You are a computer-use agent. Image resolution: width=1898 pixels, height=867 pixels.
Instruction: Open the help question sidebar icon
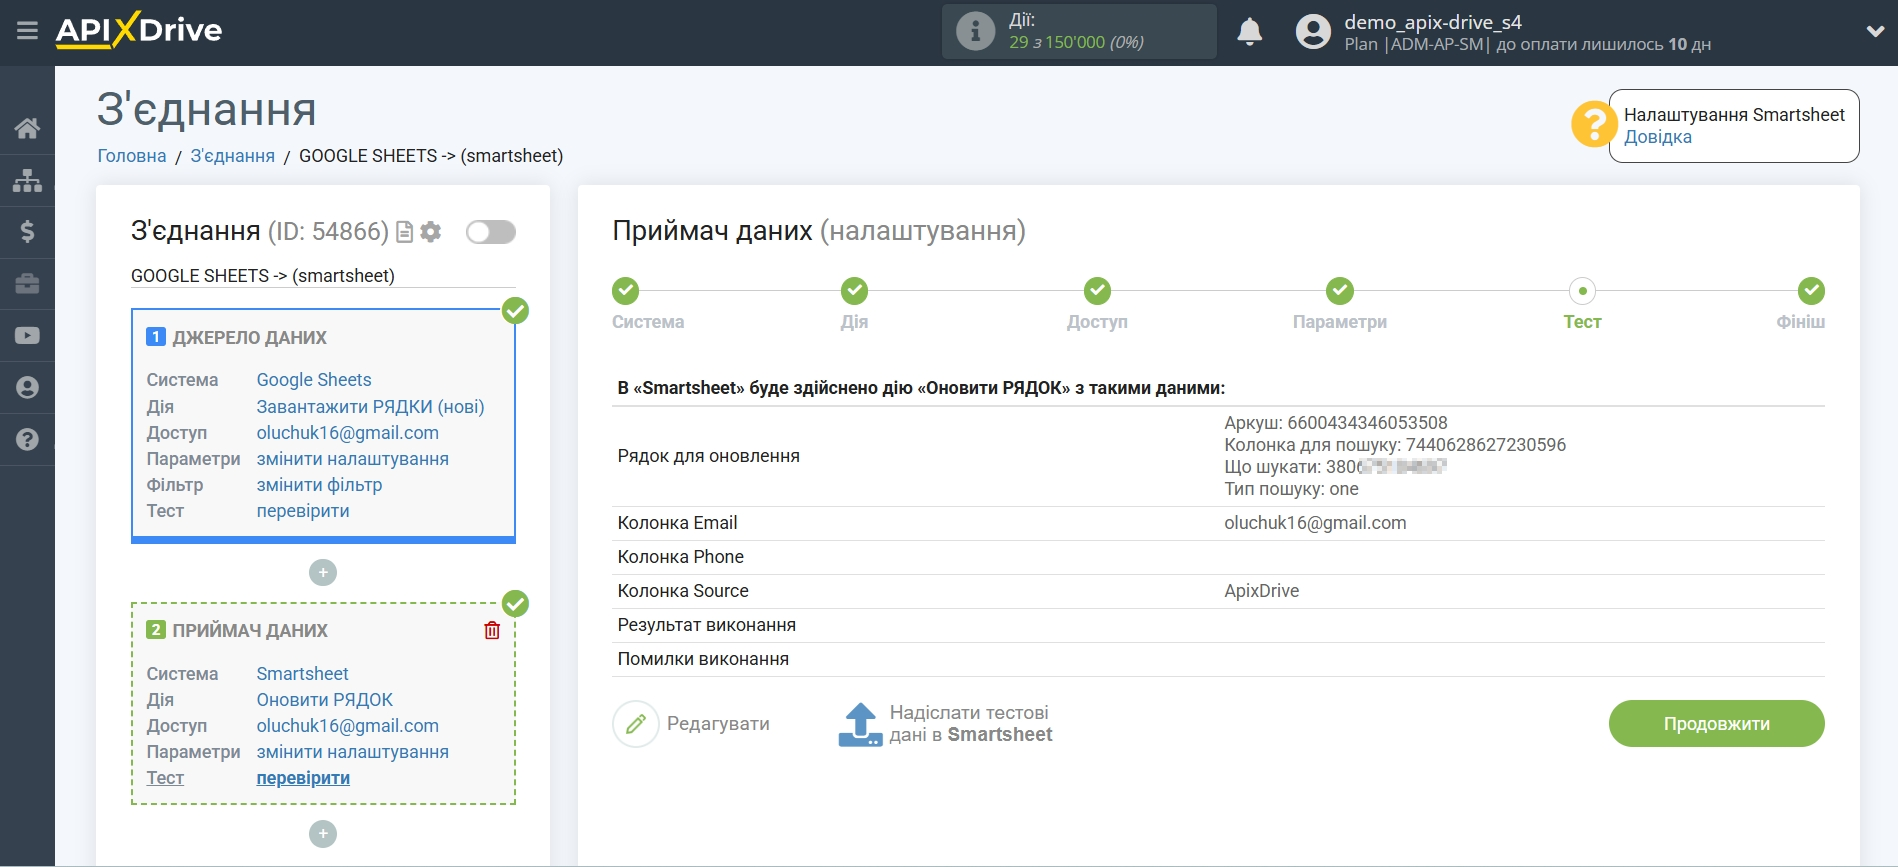click(27, 439)
